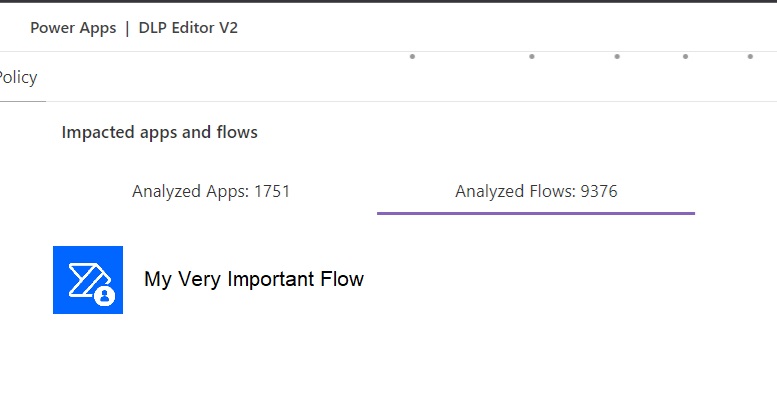Click the fourth dot in the header row
Screen dimensions: 777x401
coord(685,57)
